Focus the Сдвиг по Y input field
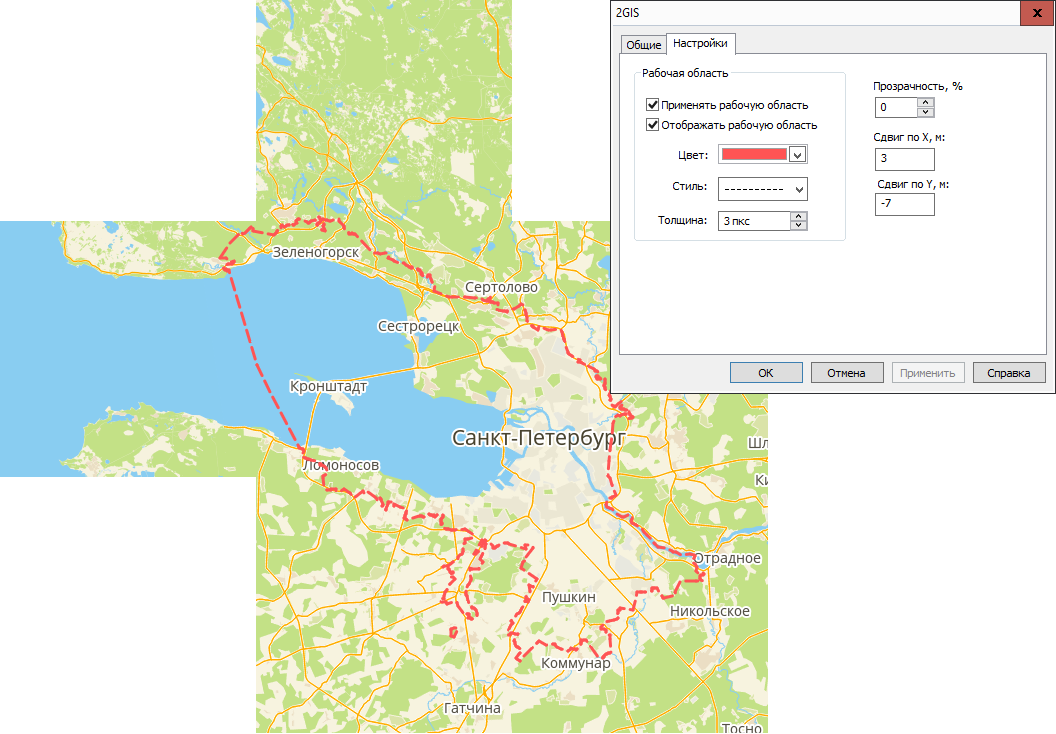This screenshot has width=1056, height=734. [904, 204]
